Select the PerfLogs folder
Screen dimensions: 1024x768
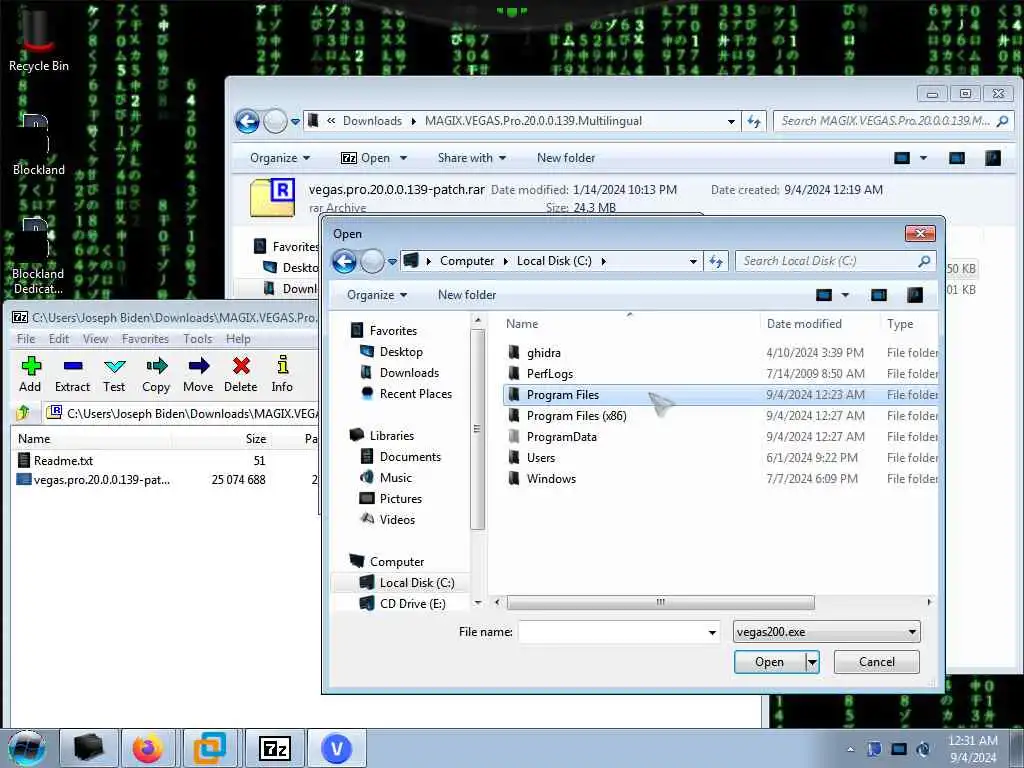[721, 374]
